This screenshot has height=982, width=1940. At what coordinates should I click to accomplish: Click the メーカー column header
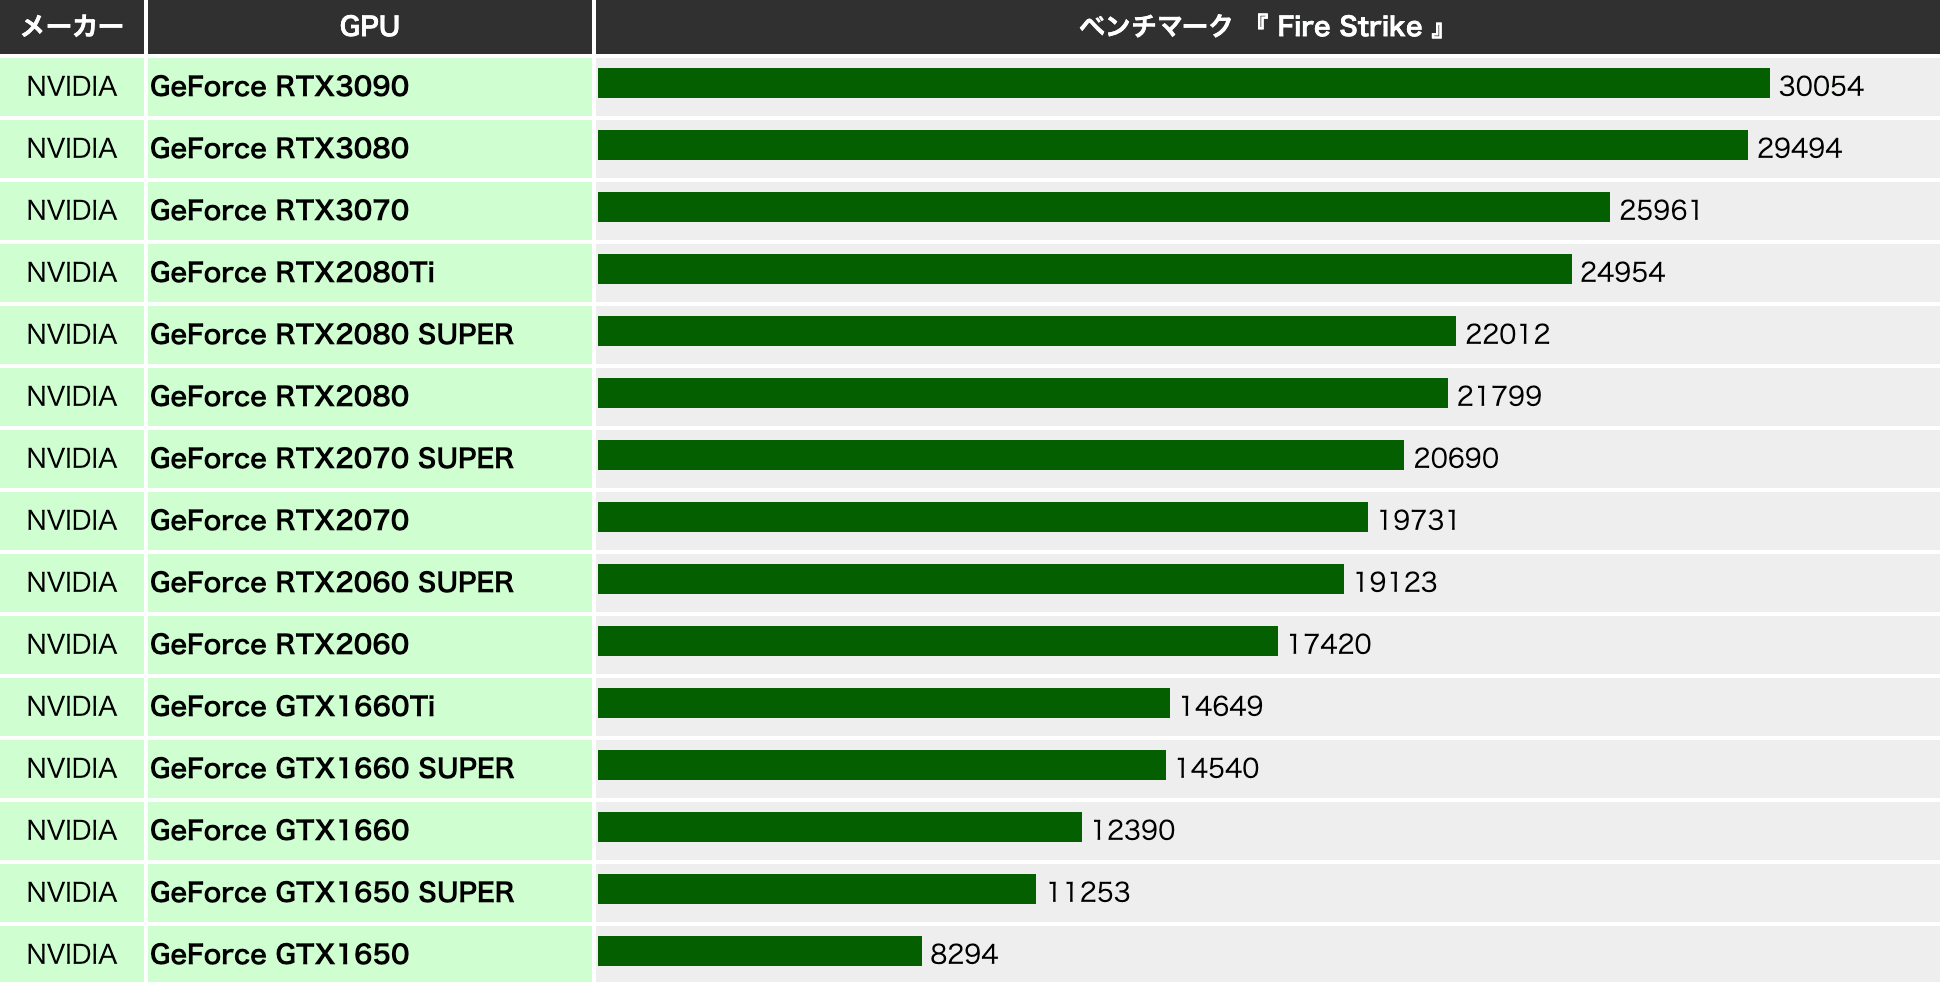coord(72,27)
